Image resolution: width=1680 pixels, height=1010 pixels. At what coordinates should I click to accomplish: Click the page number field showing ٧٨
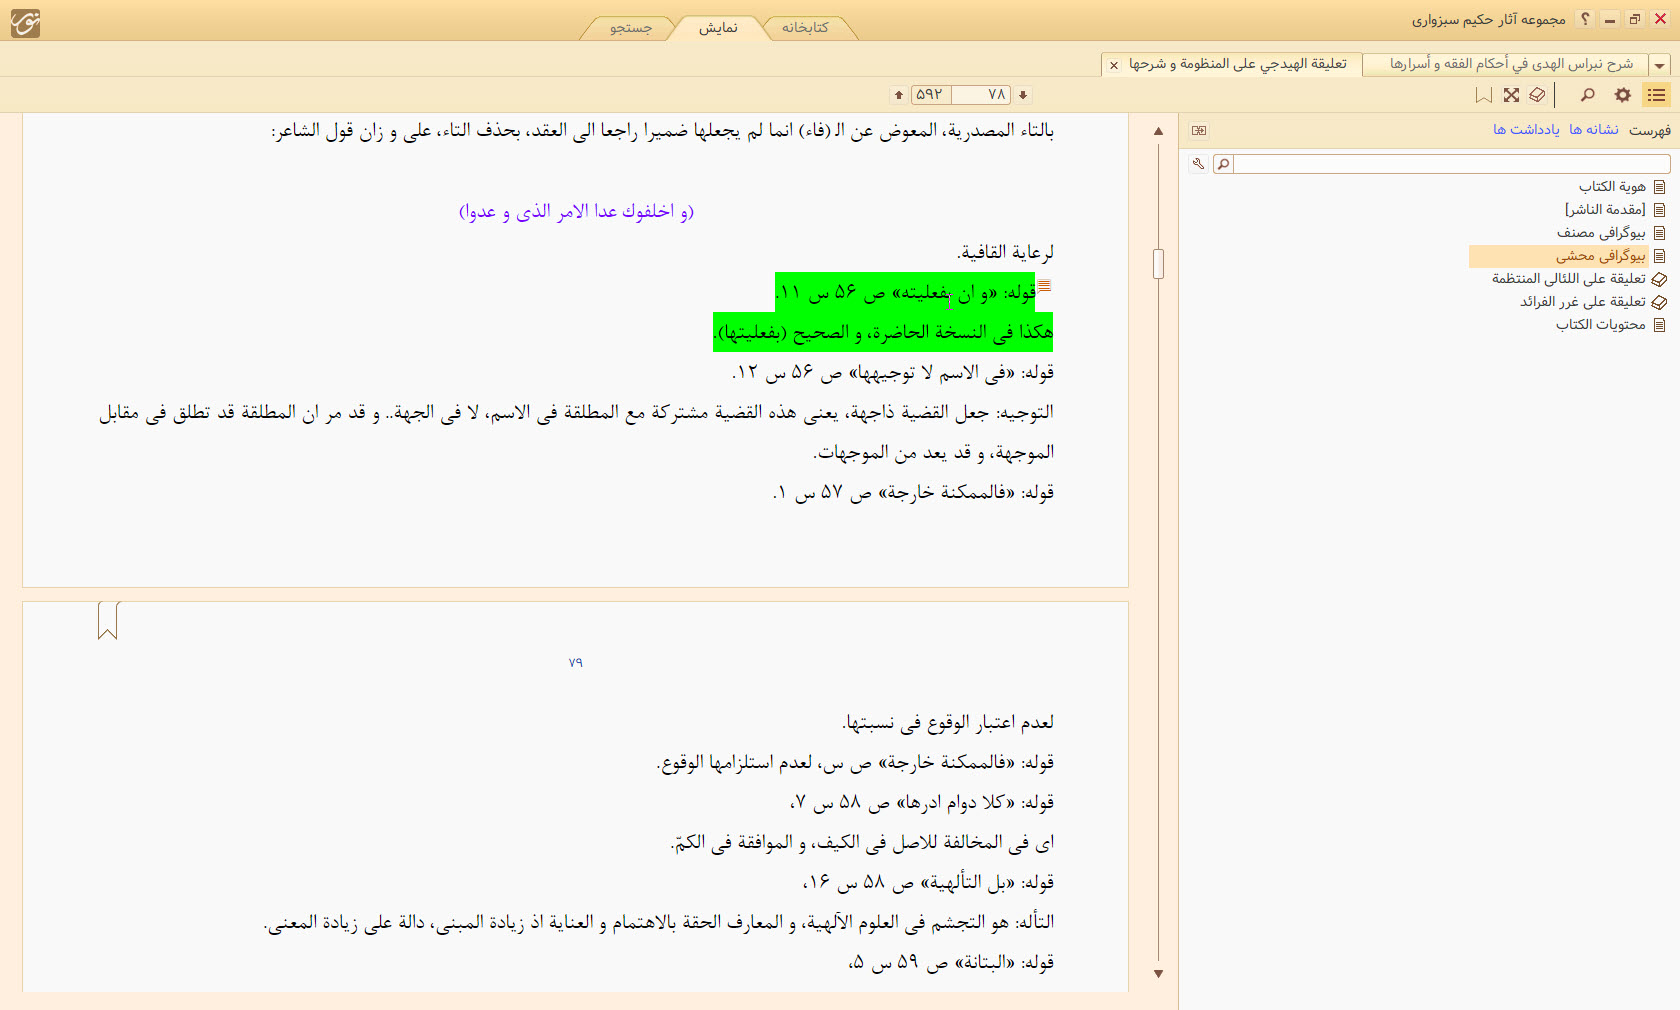981,95
